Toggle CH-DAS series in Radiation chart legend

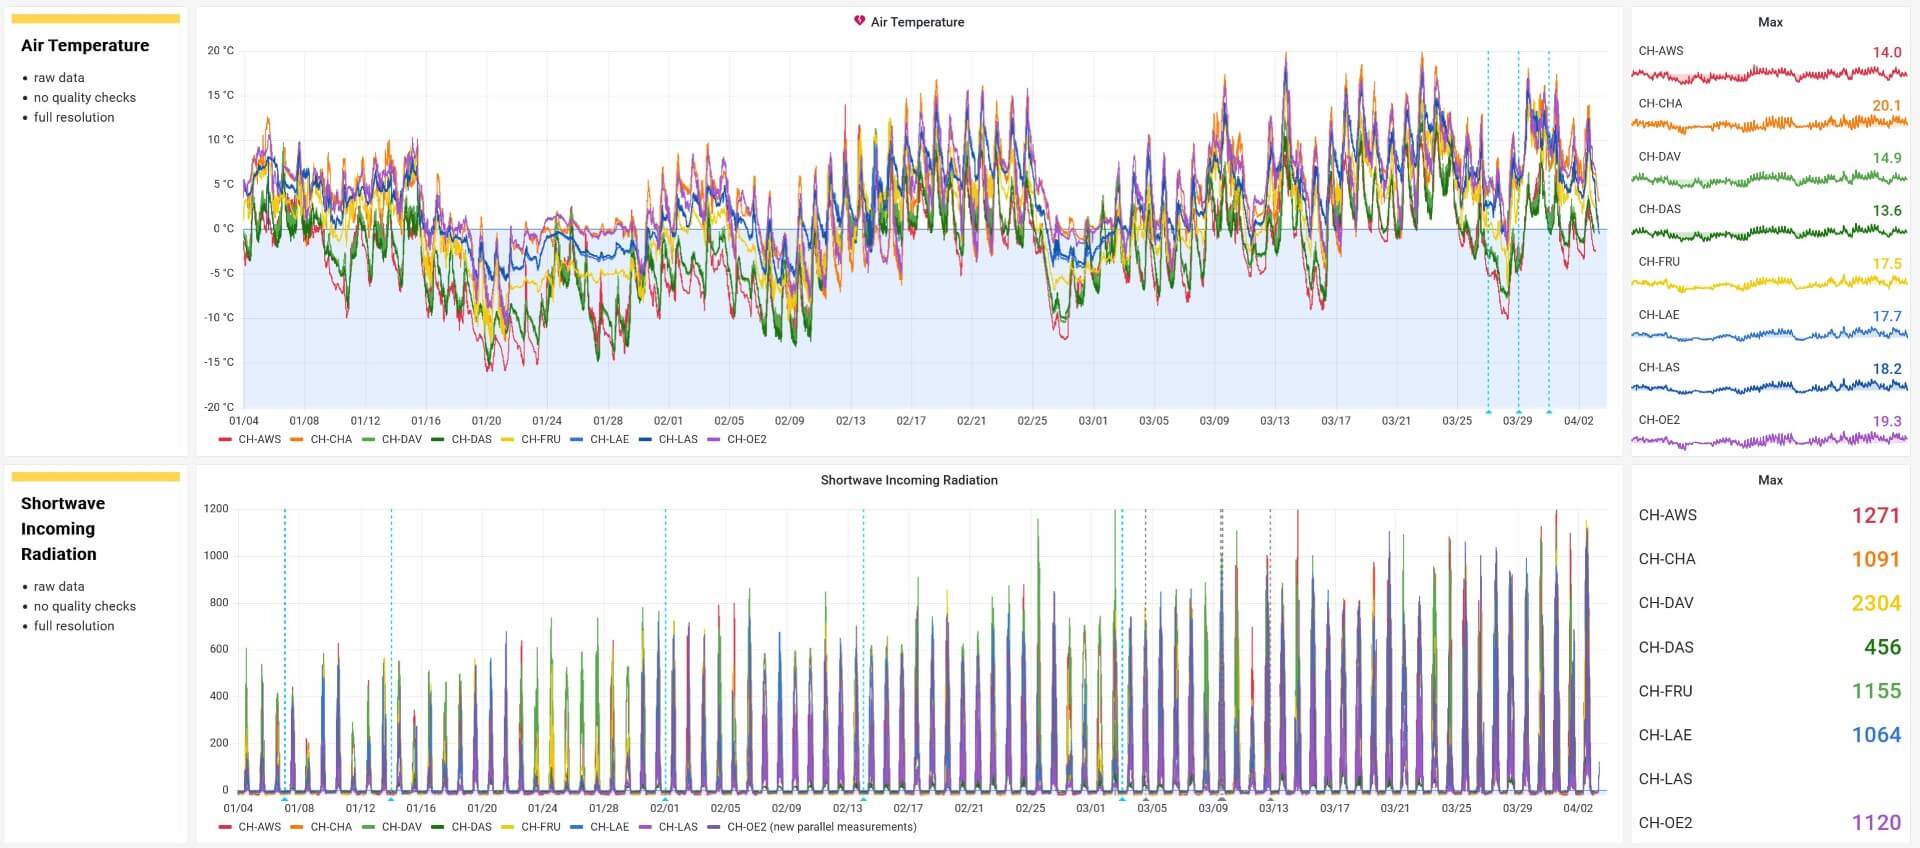pyautogui.click(x=471, y=827)
